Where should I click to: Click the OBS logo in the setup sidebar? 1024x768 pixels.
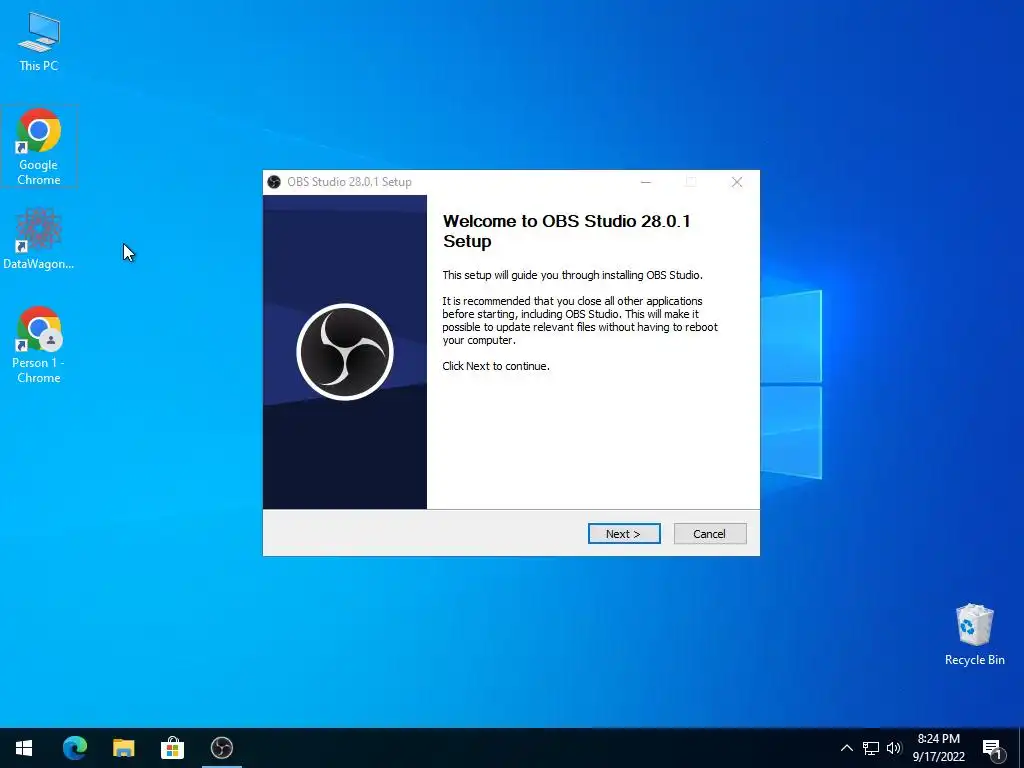click(x=345, y=352)
